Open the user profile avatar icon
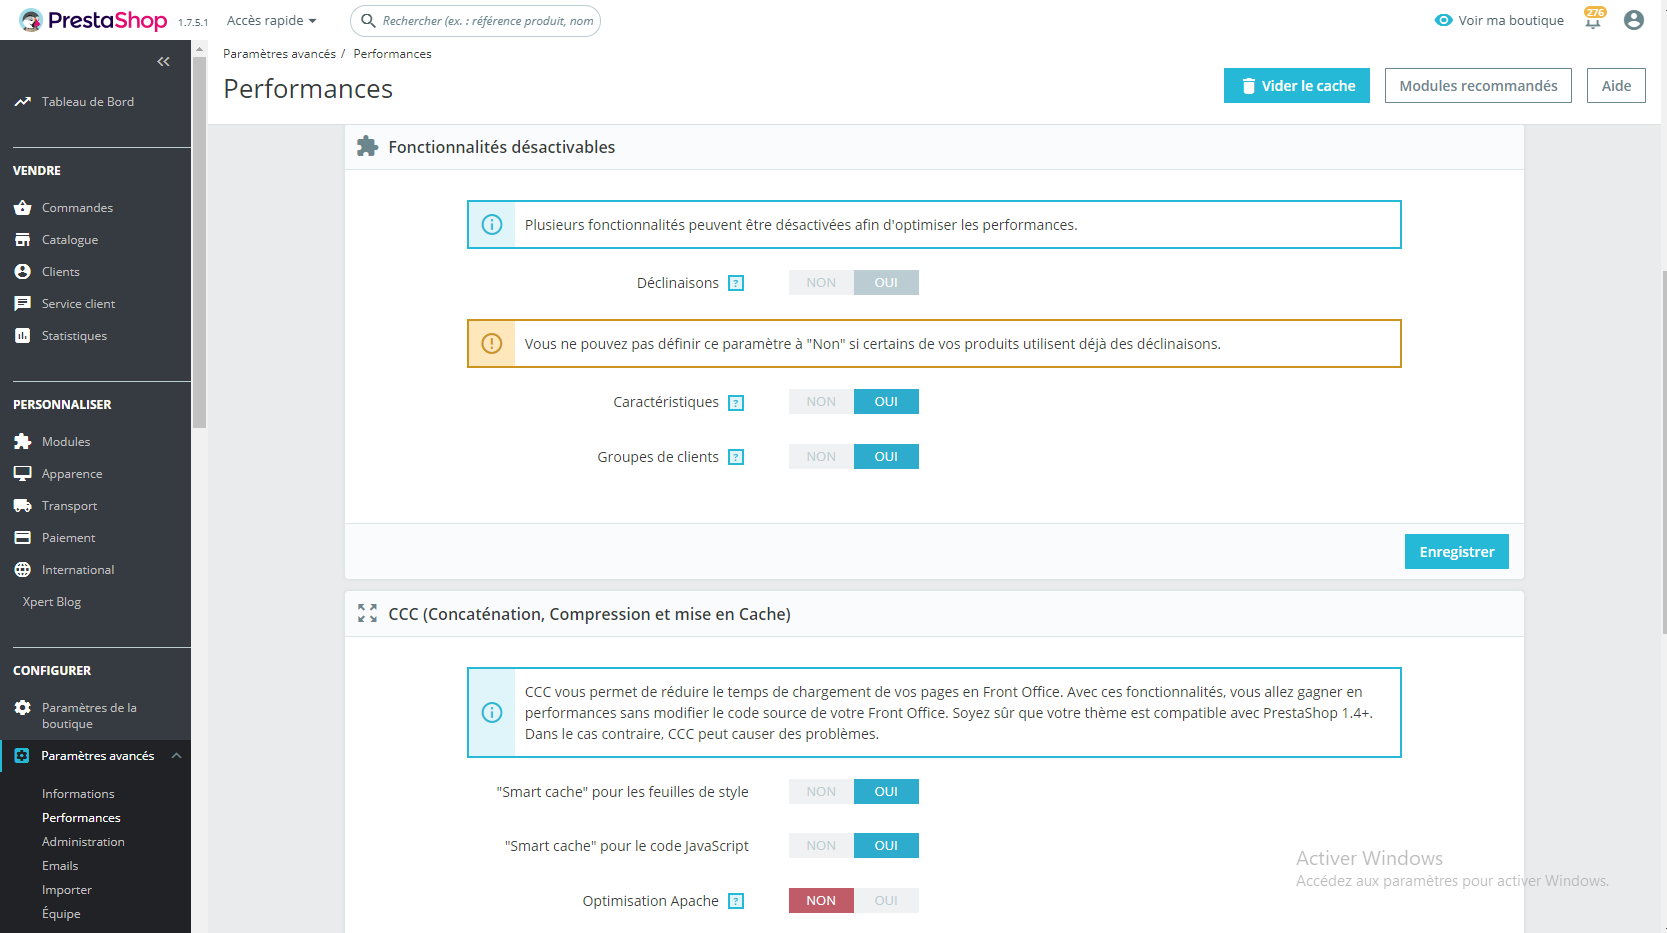Screen dimensions: 1667x933 [1634, 20]
